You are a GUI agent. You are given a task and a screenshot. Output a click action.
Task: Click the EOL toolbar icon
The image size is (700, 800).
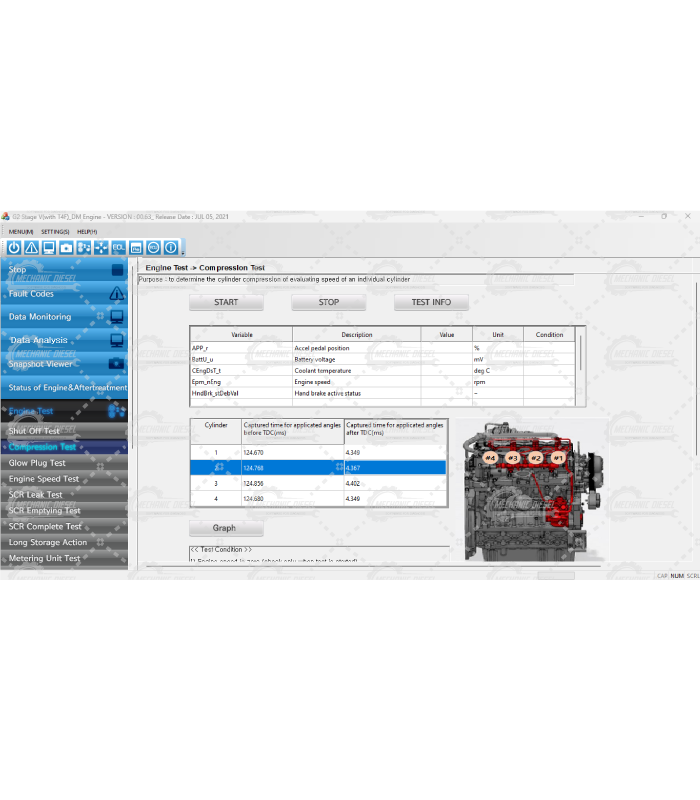(118, 247)
